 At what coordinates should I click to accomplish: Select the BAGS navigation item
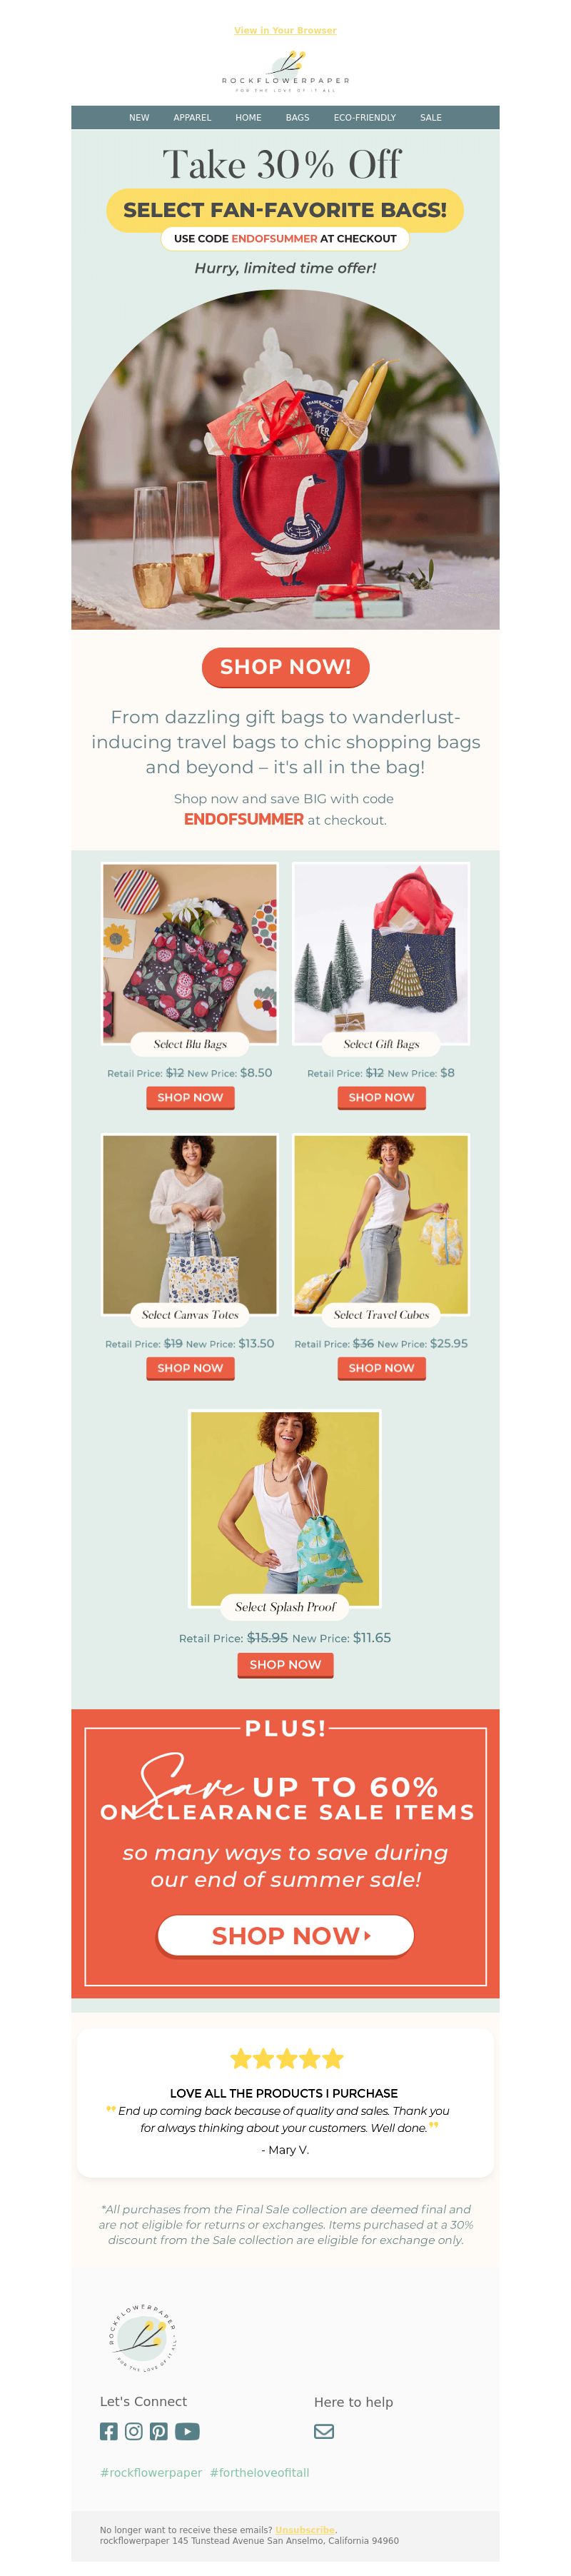coord(297,118)
